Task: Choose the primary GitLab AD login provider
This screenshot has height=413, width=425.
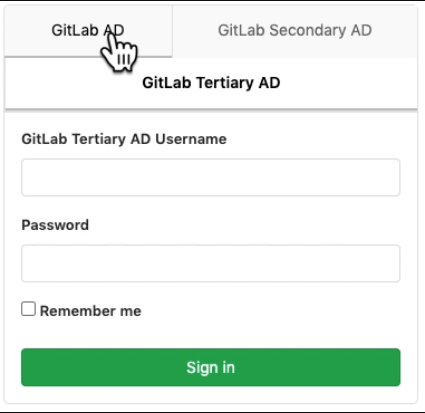Action: pyautogui.click(x=88, y=31)
